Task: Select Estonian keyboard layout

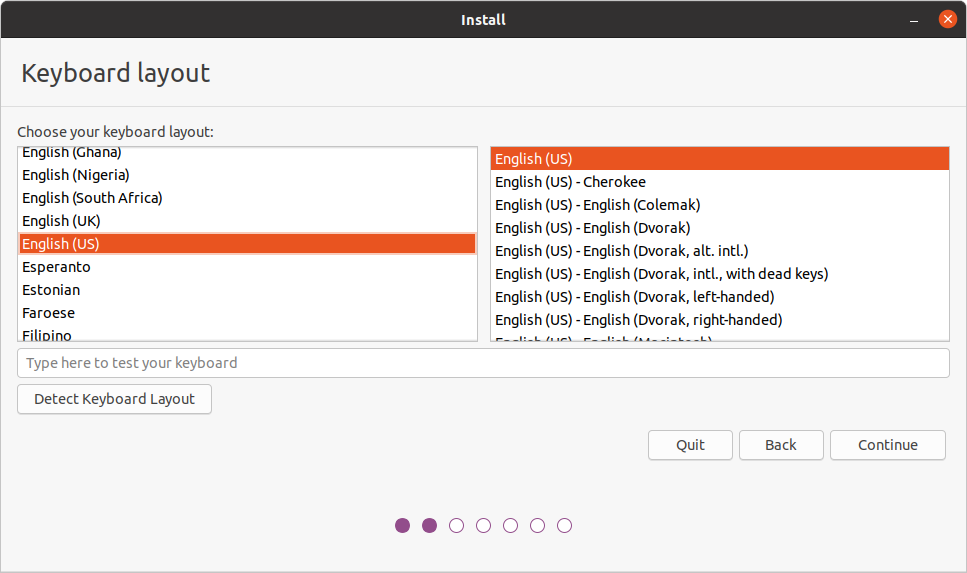Action: [x=51, y=290]
